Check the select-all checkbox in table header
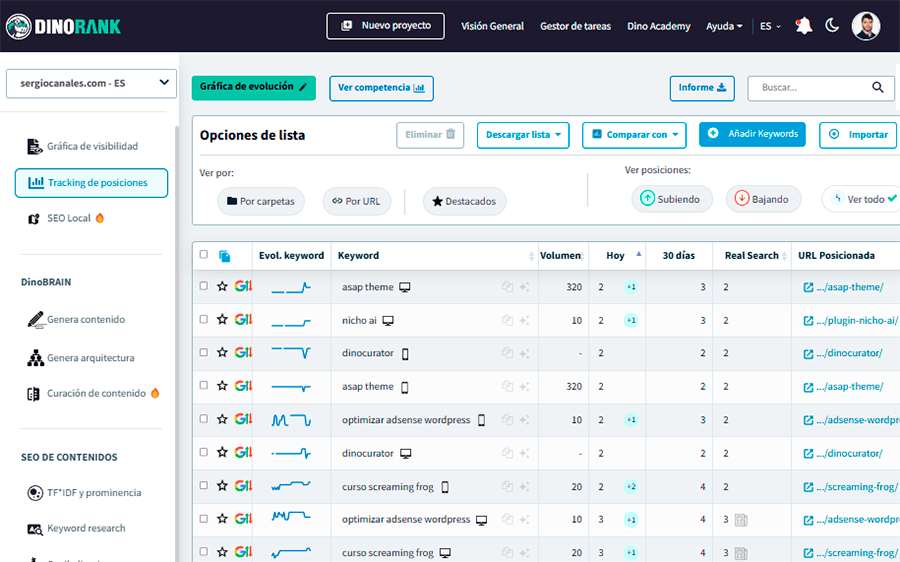The height and width of the screenshot is (562, 900). 204,255
